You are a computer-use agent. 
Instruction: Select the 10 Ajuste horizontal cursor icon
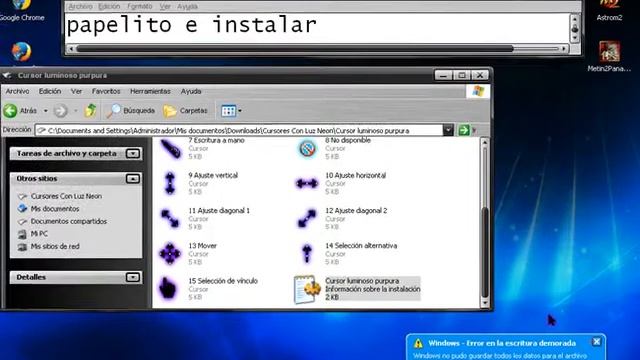click(307, 184)
